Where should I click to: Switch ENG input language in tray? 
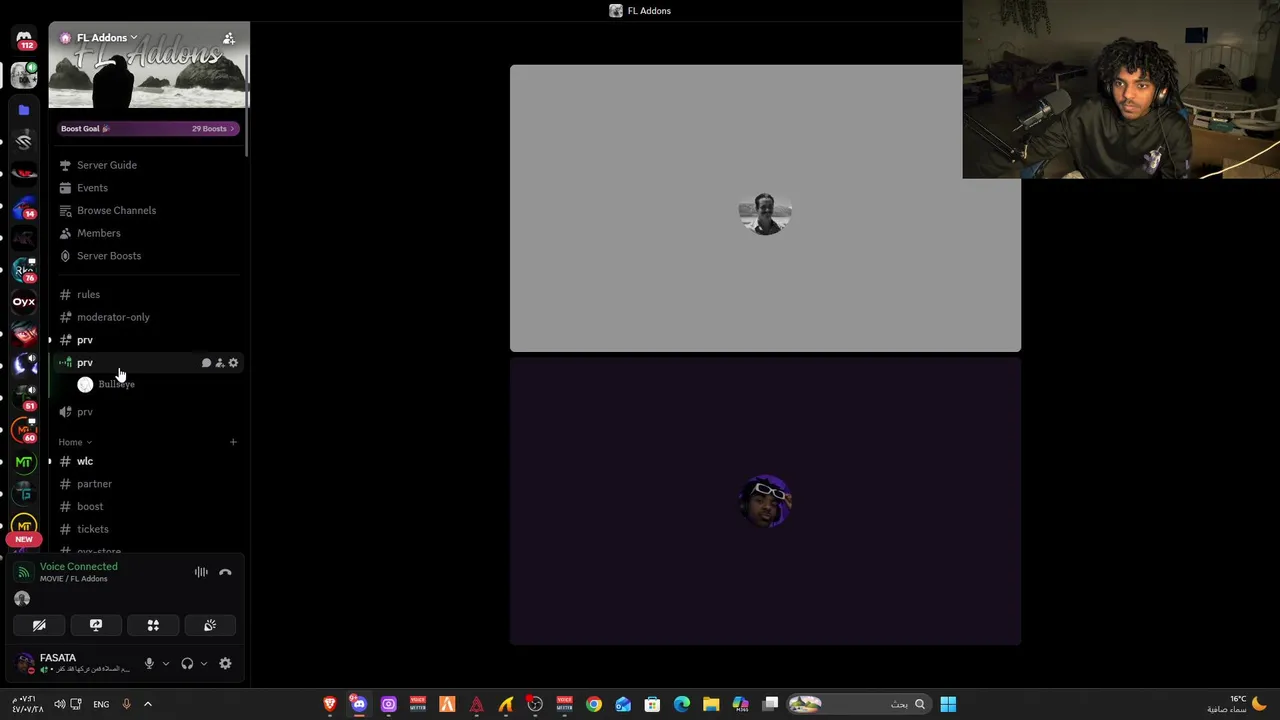(x=101, y=705)
